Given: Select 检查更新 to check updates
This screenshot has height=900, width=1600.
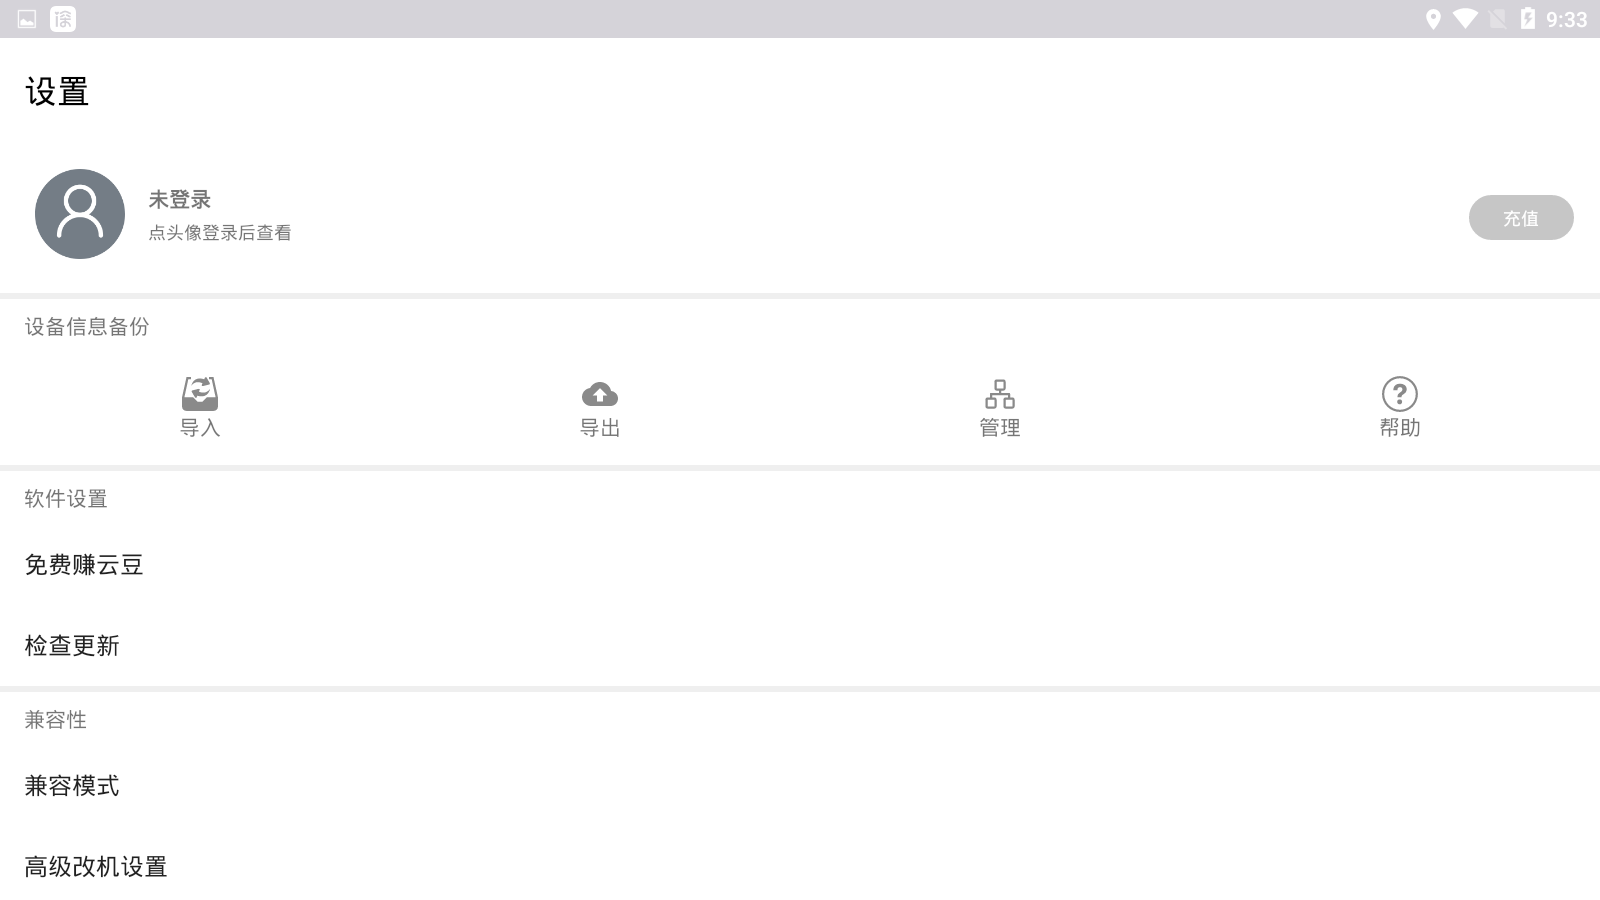Looking at the screenshot, I should (x=800, y=646).
